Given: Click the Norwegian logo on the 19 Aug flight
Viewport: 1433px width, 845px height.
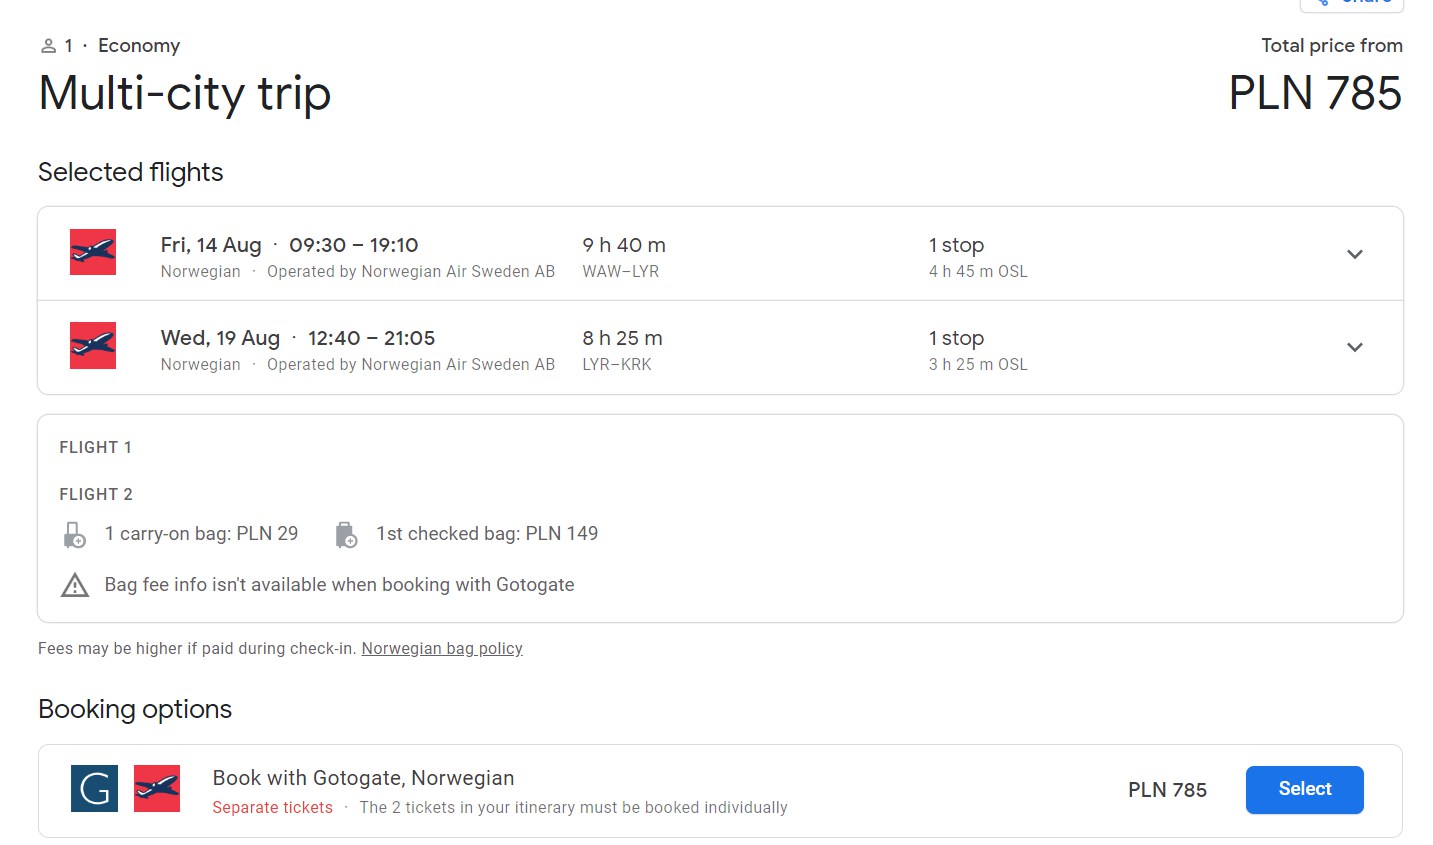Looking at the screenshot, I should click(93, 345).
